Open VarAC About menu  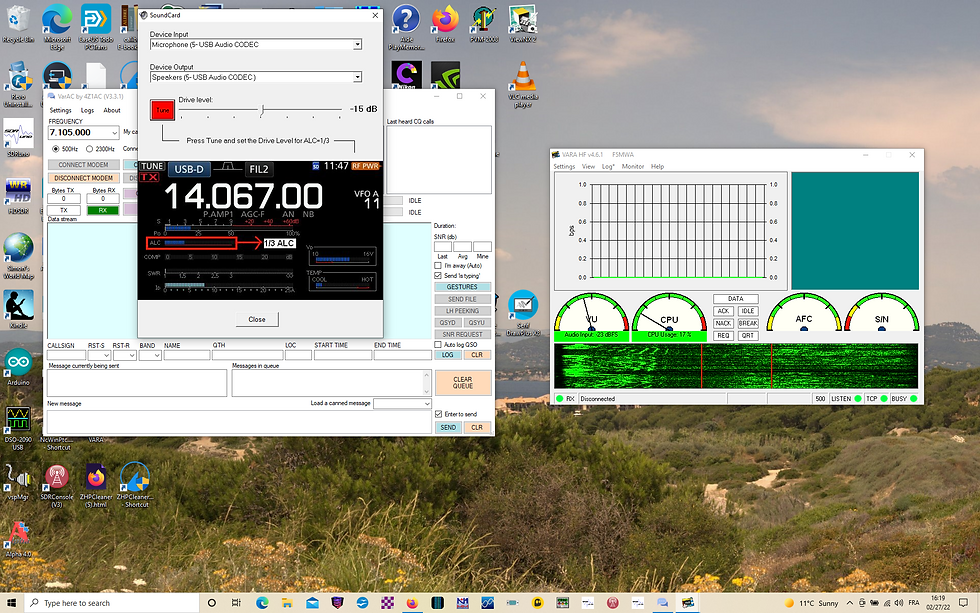[x=112, y=110]
